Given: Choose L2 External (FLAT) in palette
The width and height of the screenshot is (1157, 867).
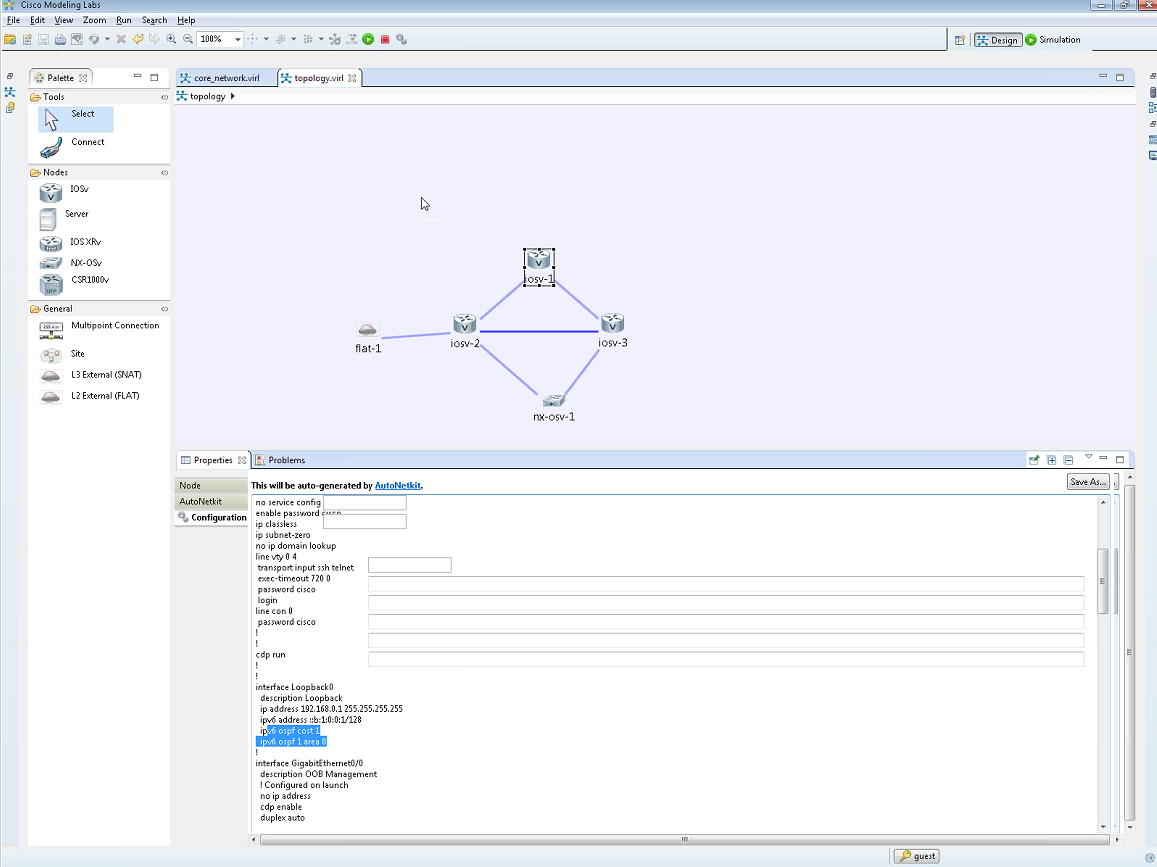Looking at the screenshot, I should [x=89, y=396].
